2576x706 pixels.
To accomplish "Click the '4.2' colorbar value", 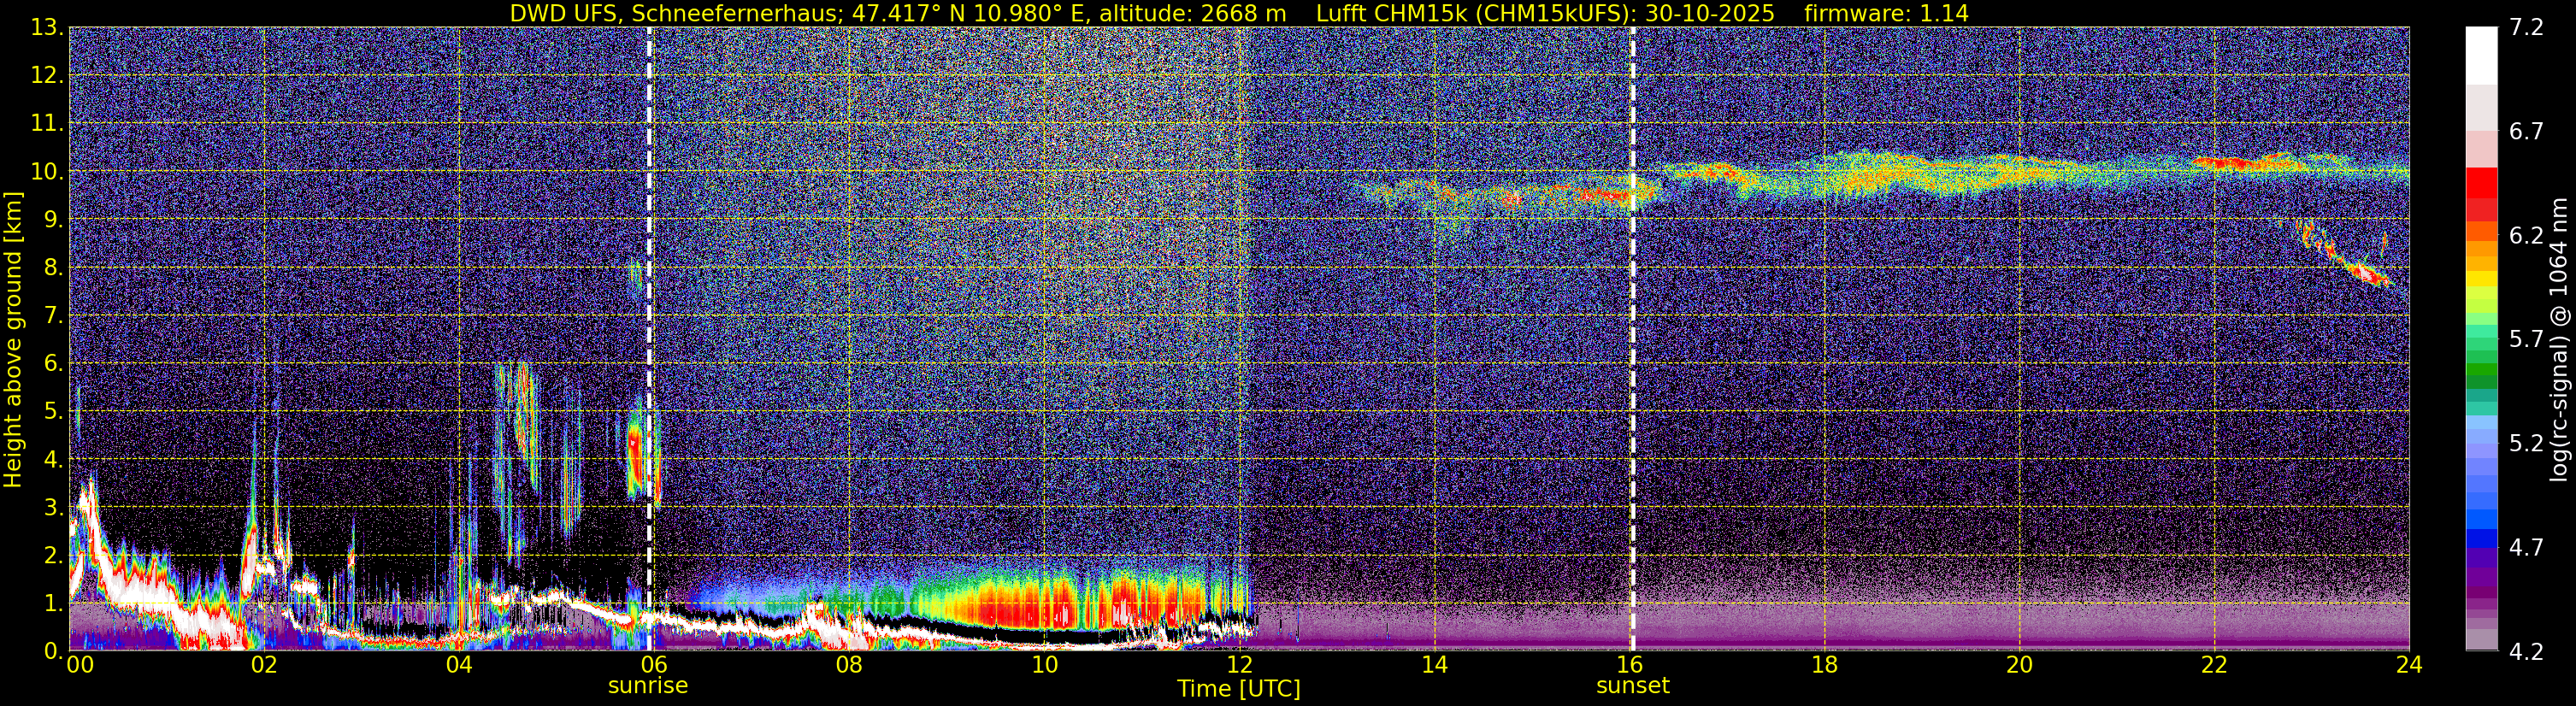I will coord(2526,652).
